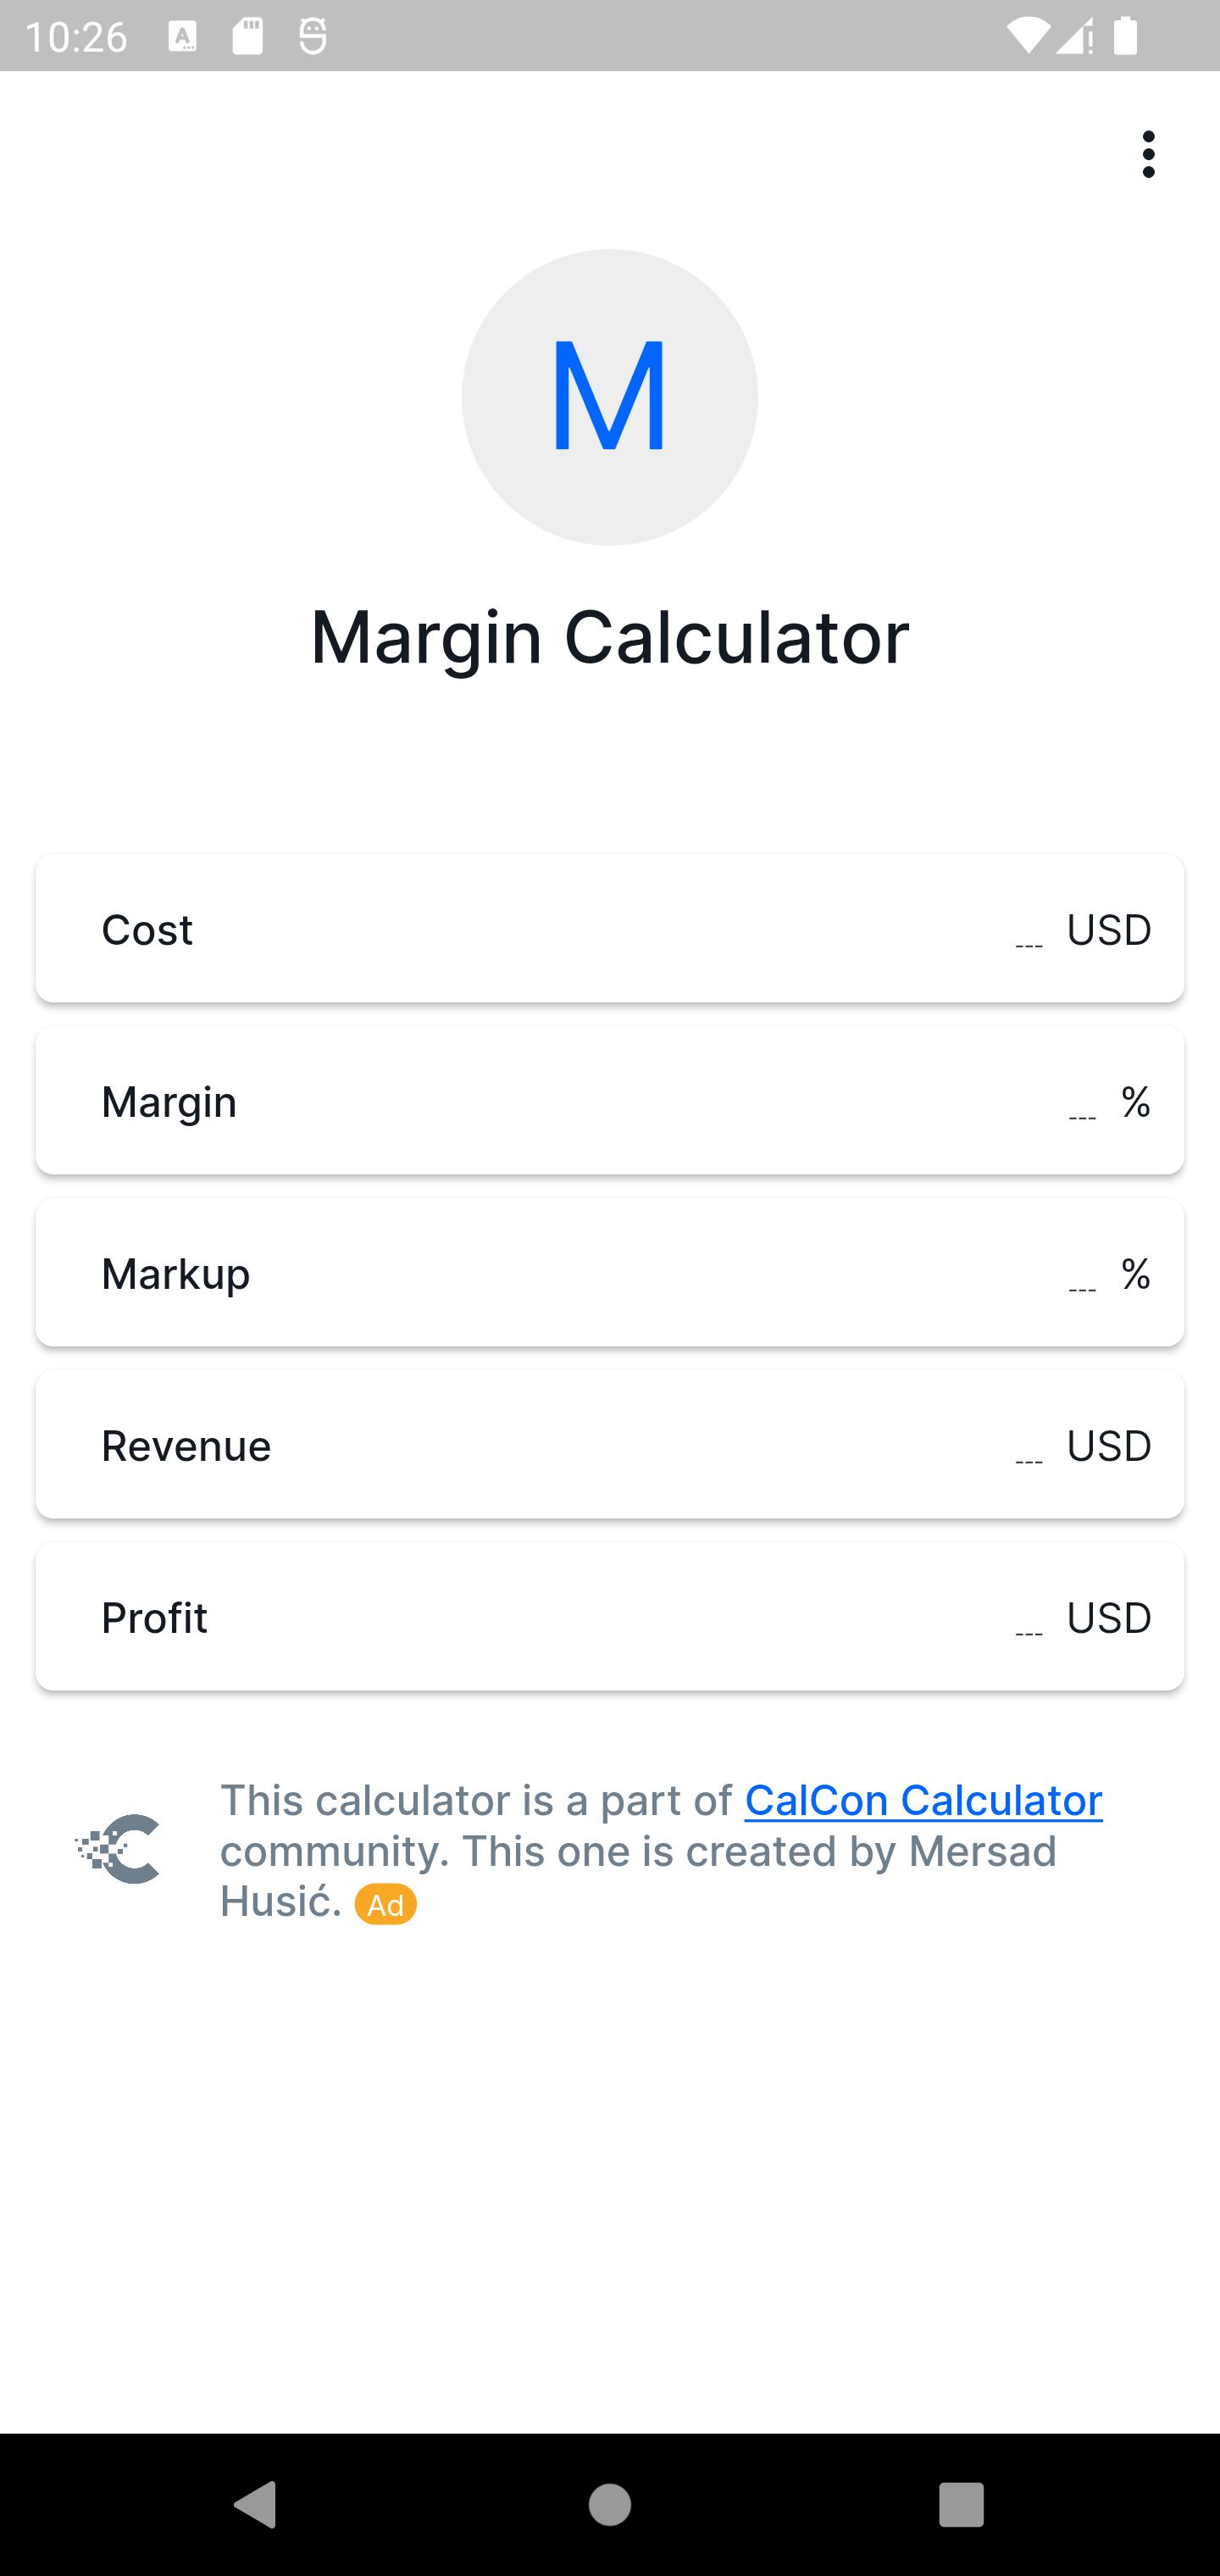Screen dimensions: 1220x2576
Task: Select the Margin percentage input field
Action: pyautogui.click(x=1081, y=1105)
